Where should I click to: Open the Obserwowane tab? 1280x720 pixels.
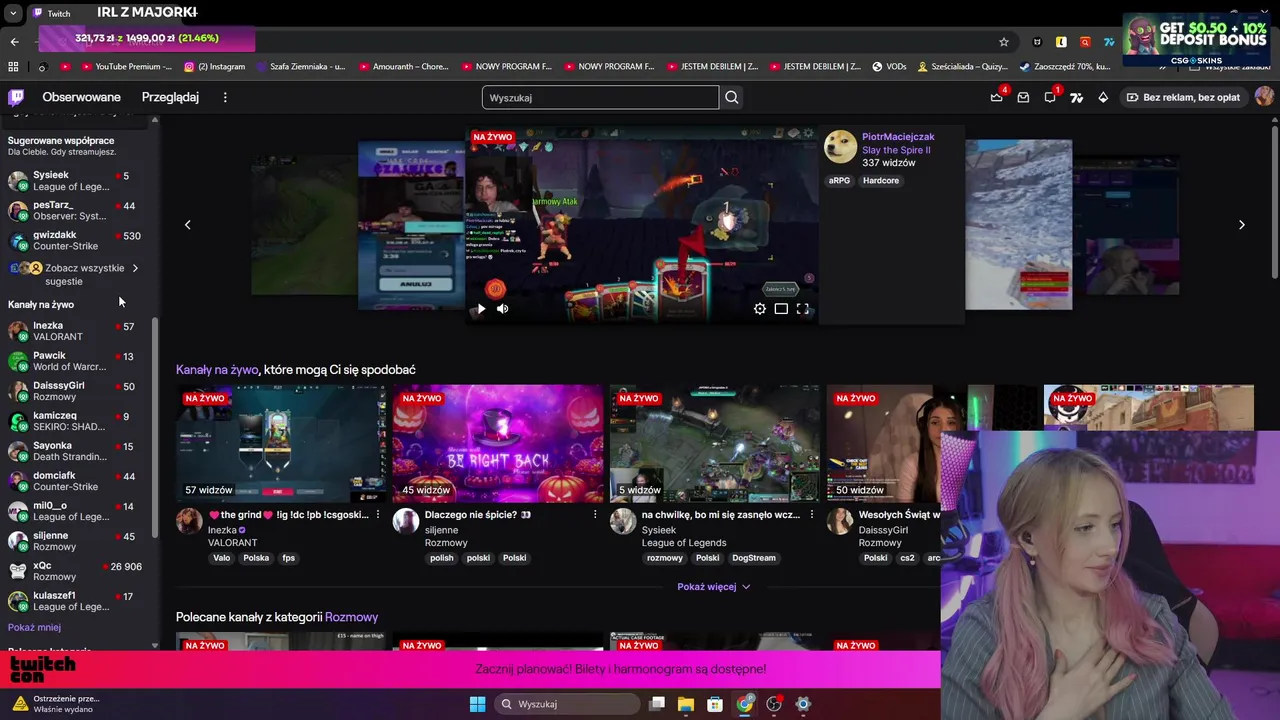pyautogui.click(x=81, y=97)
